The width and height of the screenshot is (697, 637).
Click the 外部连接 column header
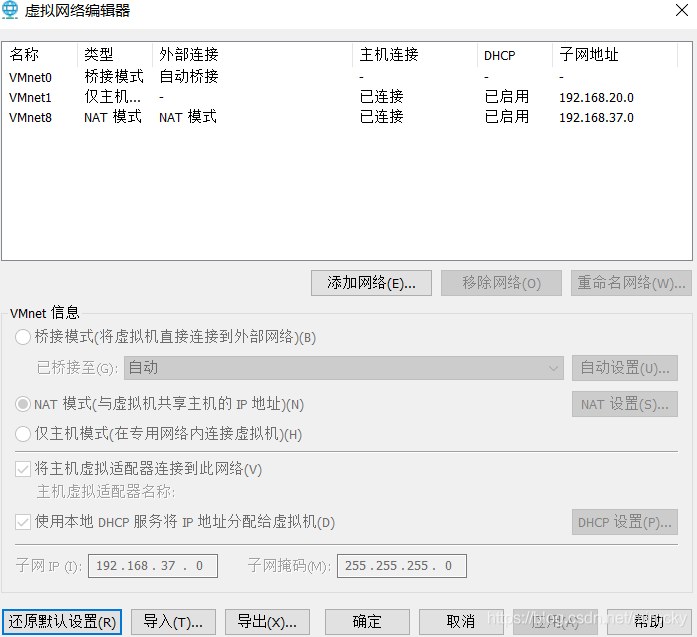pos(252,55)
